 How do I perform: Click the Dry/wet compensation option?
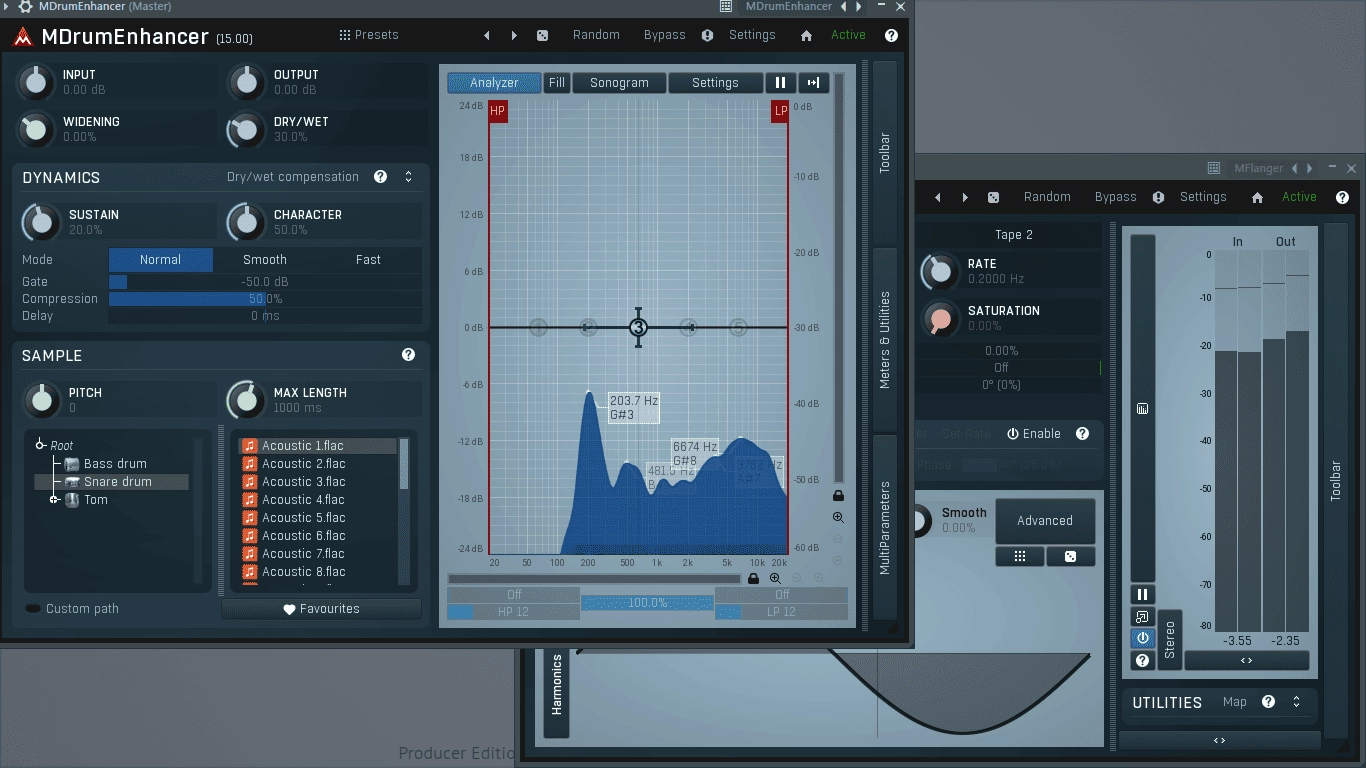coord(293,177)
